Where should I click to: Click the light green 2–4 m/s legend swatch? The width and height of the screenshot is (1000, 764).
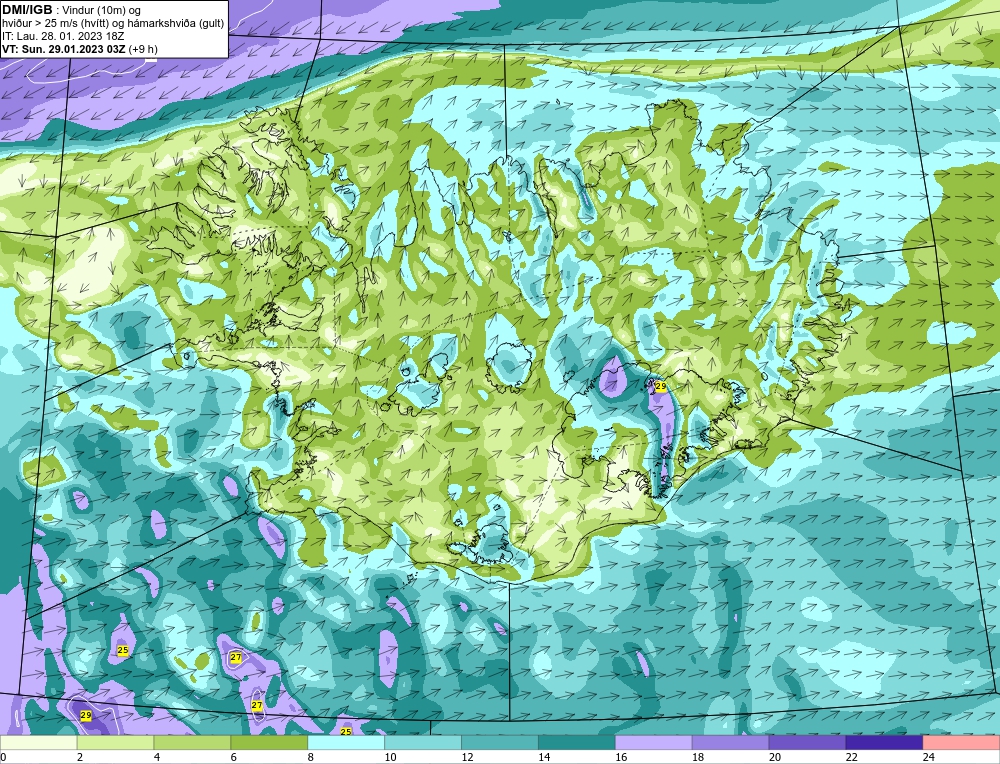tap(115, 742)
